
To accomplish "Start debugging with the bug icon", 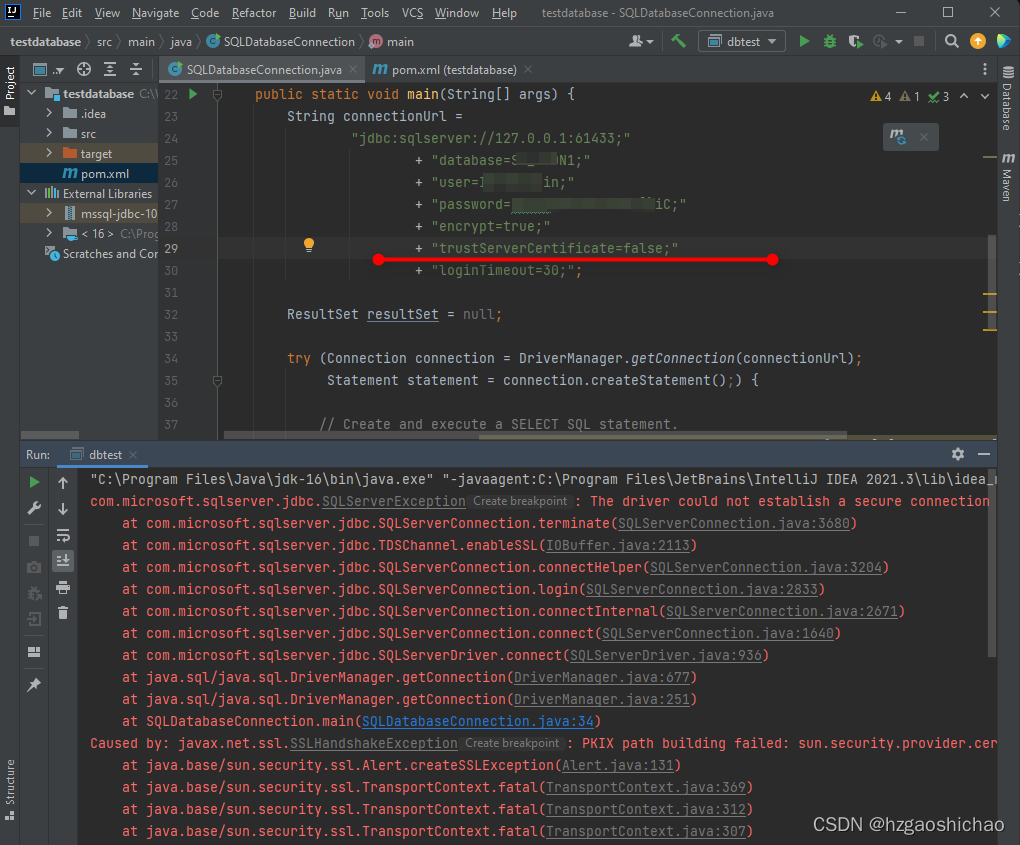I will pos(829,42).
